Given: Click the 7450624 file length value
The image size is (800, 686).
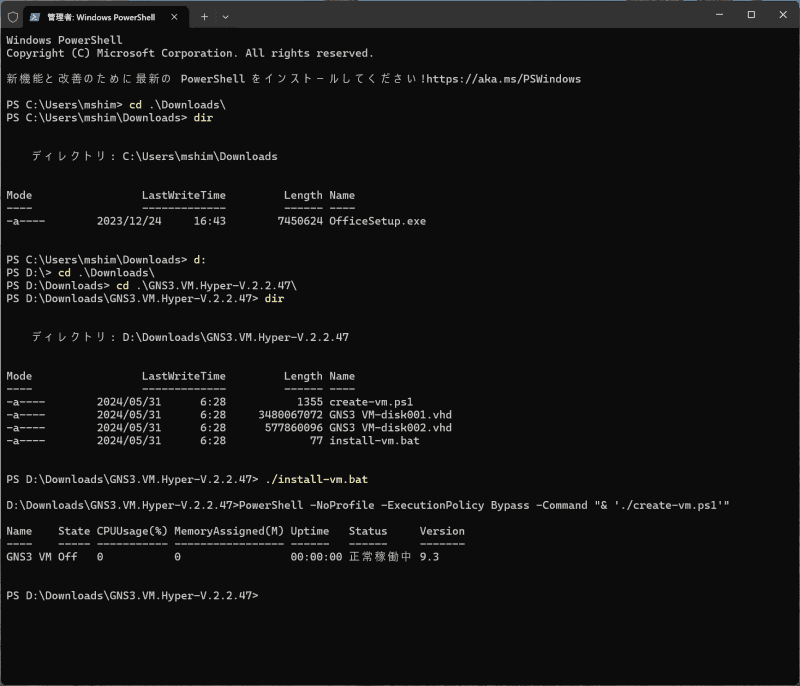Looking at the screenshot, I should [x=300, y=221].
